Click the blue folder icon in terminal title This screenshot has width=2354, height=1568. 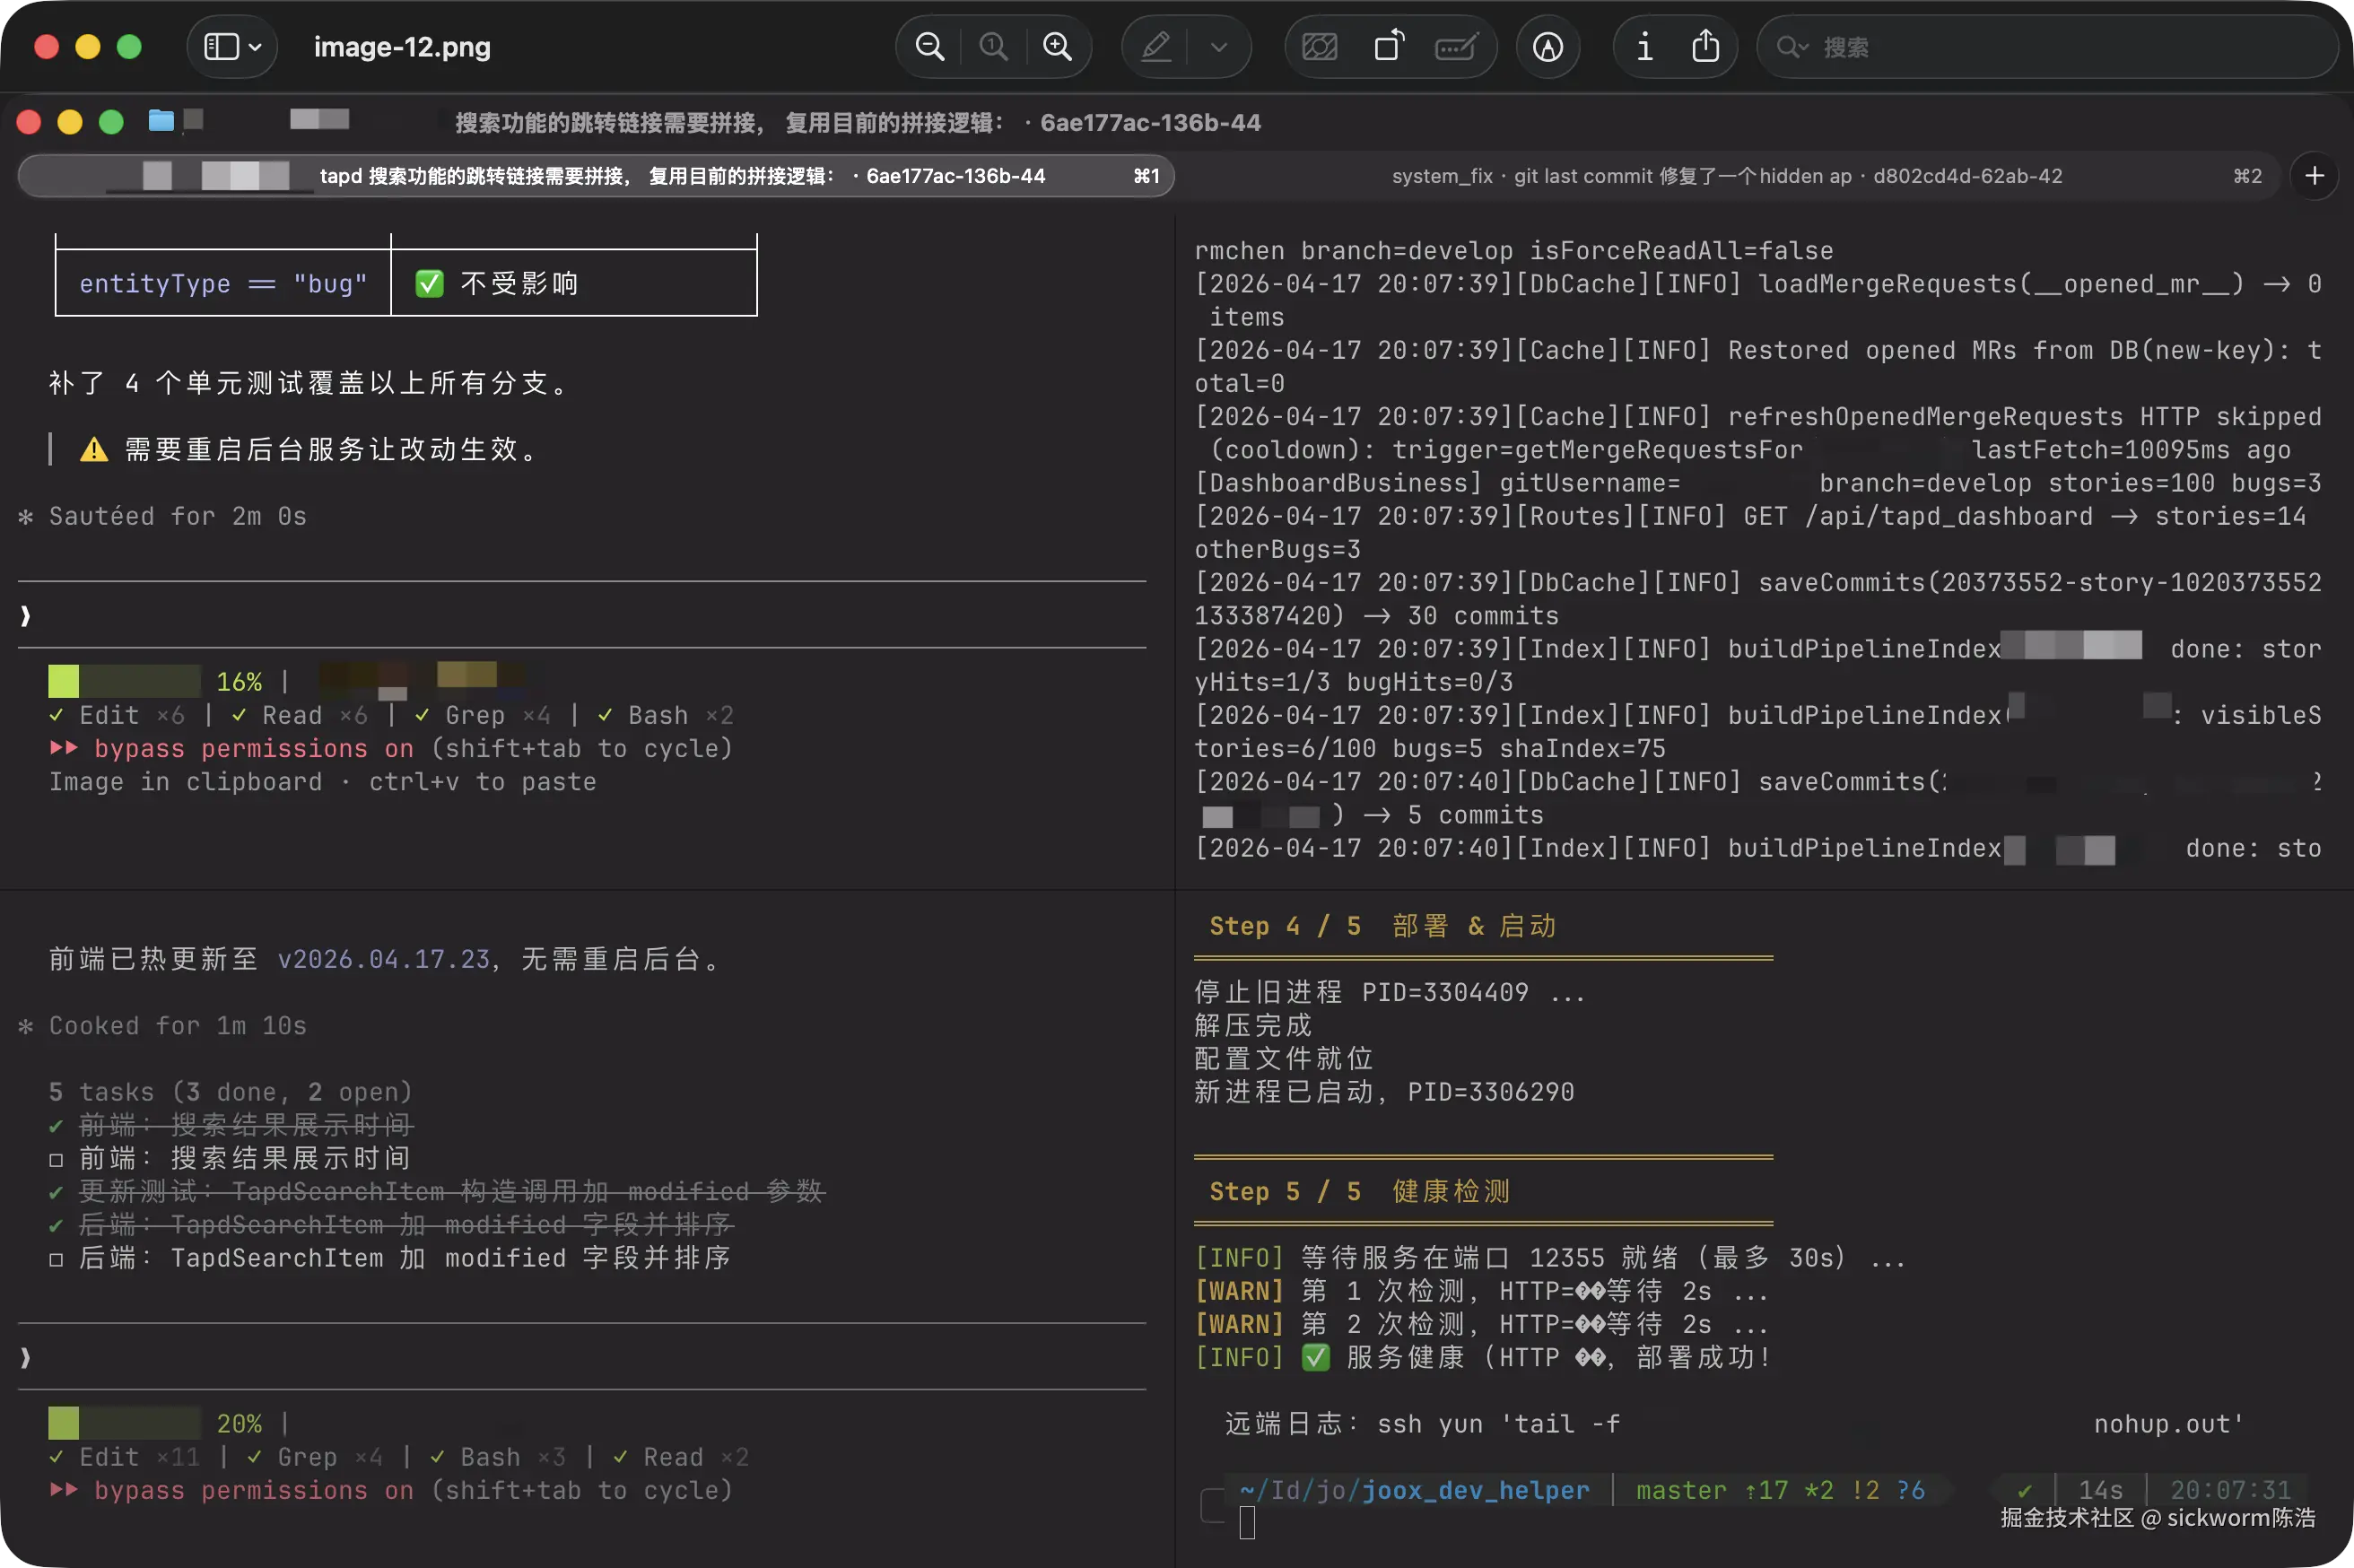(161, 121)
